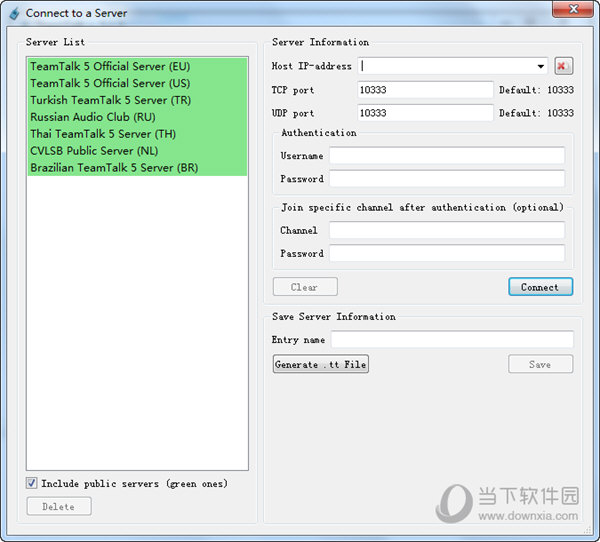
Task: Click the Connect button
Action: [x=540, y=287]
